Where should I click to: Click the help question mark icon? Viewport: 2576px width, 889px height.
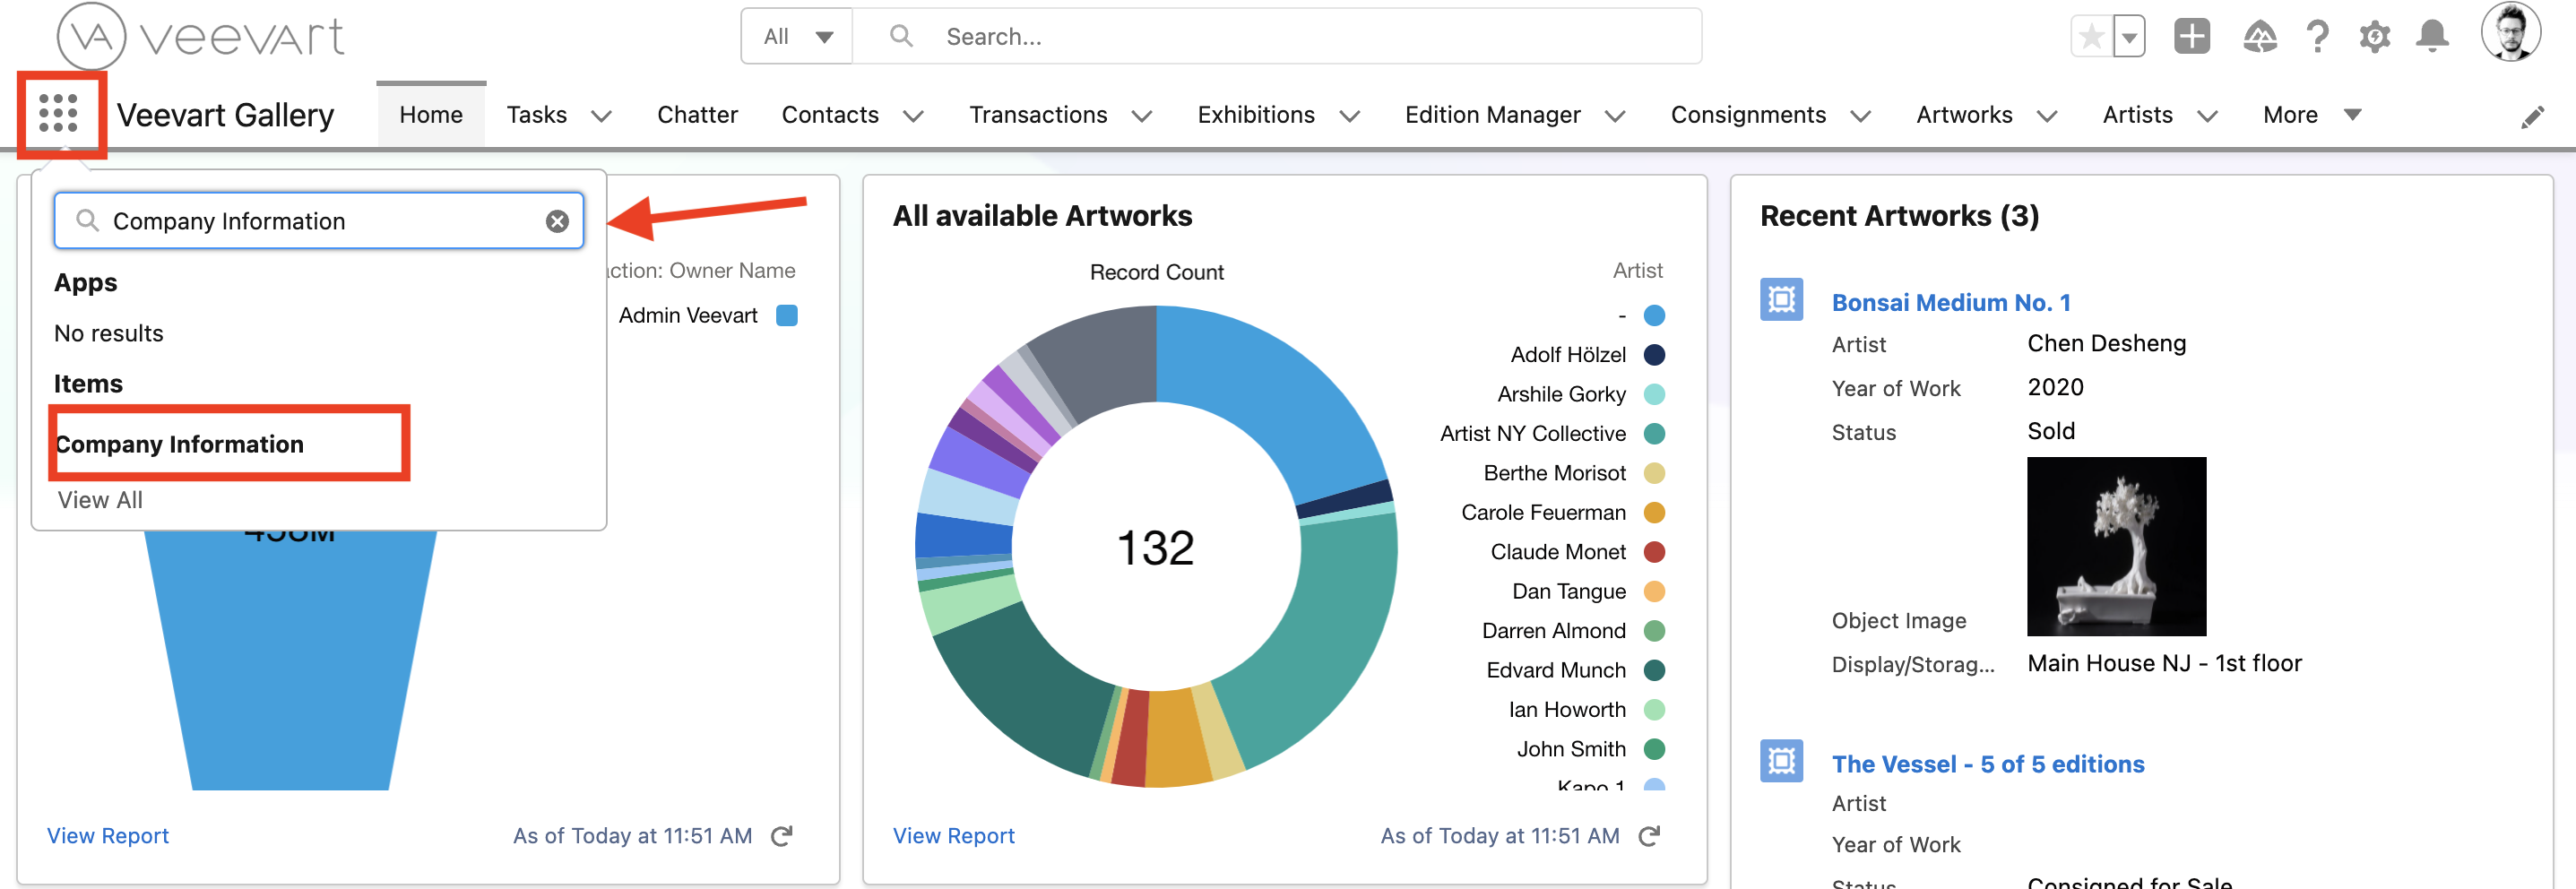pyautogui.click(x=2317, y=37)
